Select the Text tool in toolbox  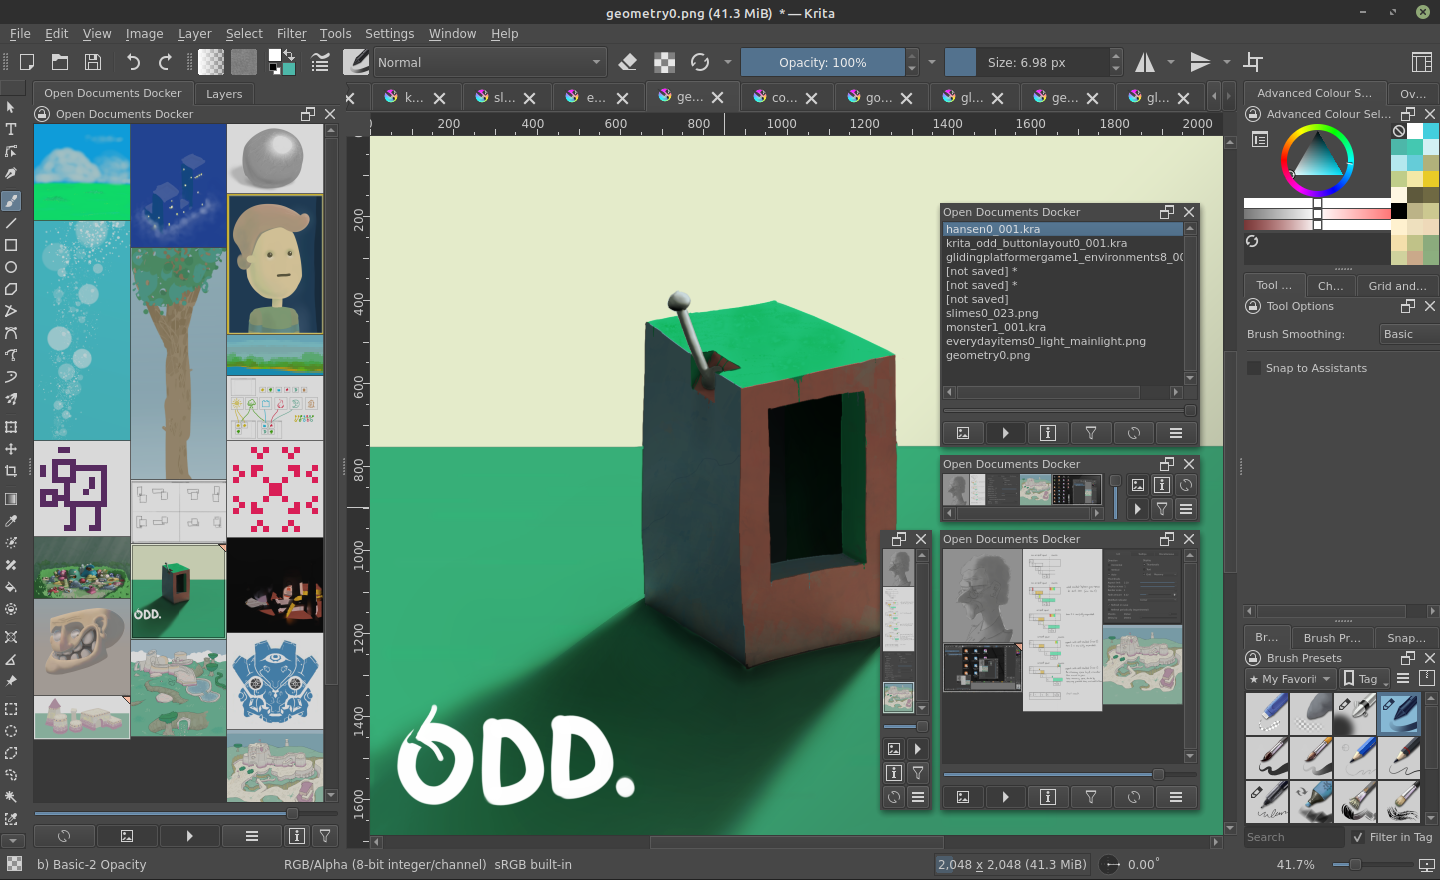[11, 129]
